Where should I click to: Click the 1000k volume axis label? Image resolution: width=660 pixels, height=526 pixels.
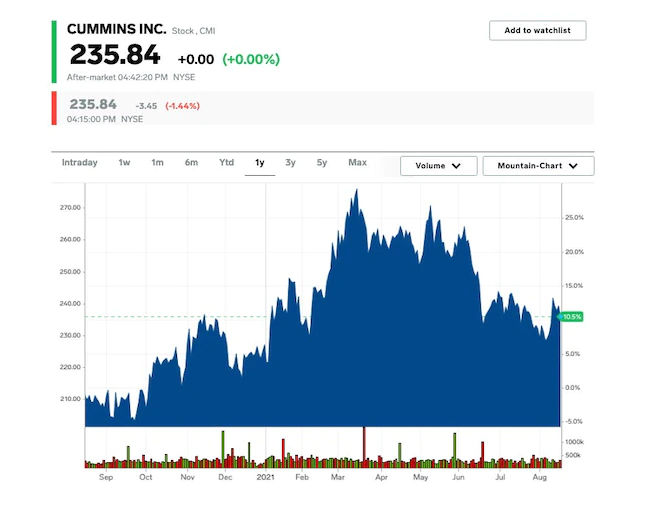pyautogui.click(x=575, y=442)
